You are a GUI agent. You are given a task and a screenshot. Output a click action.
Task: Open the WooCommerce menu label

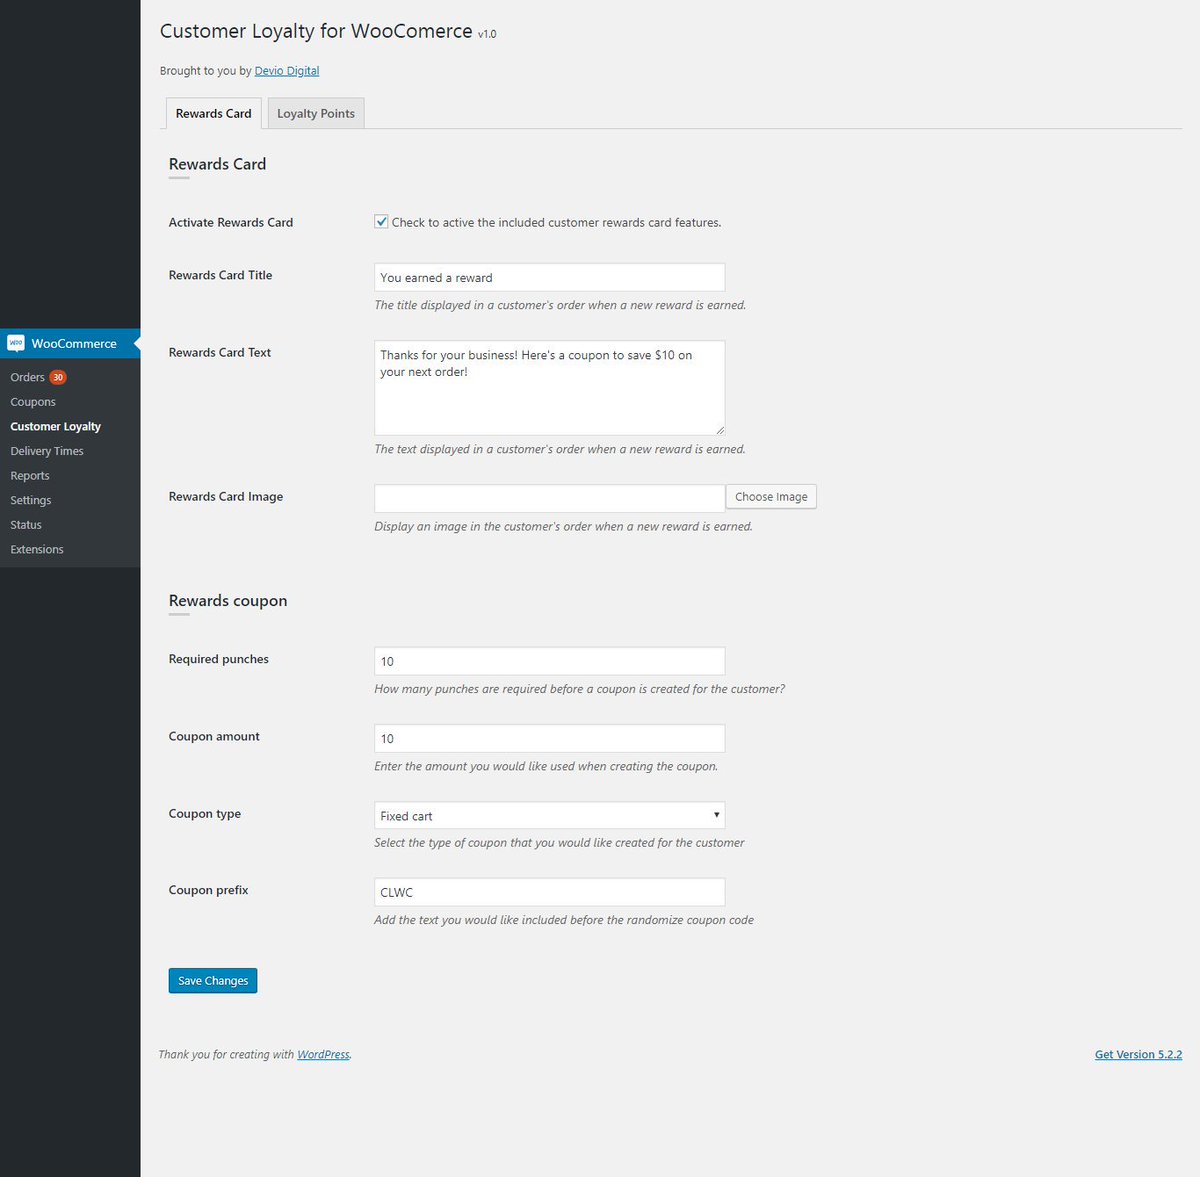tap(74, 343)
